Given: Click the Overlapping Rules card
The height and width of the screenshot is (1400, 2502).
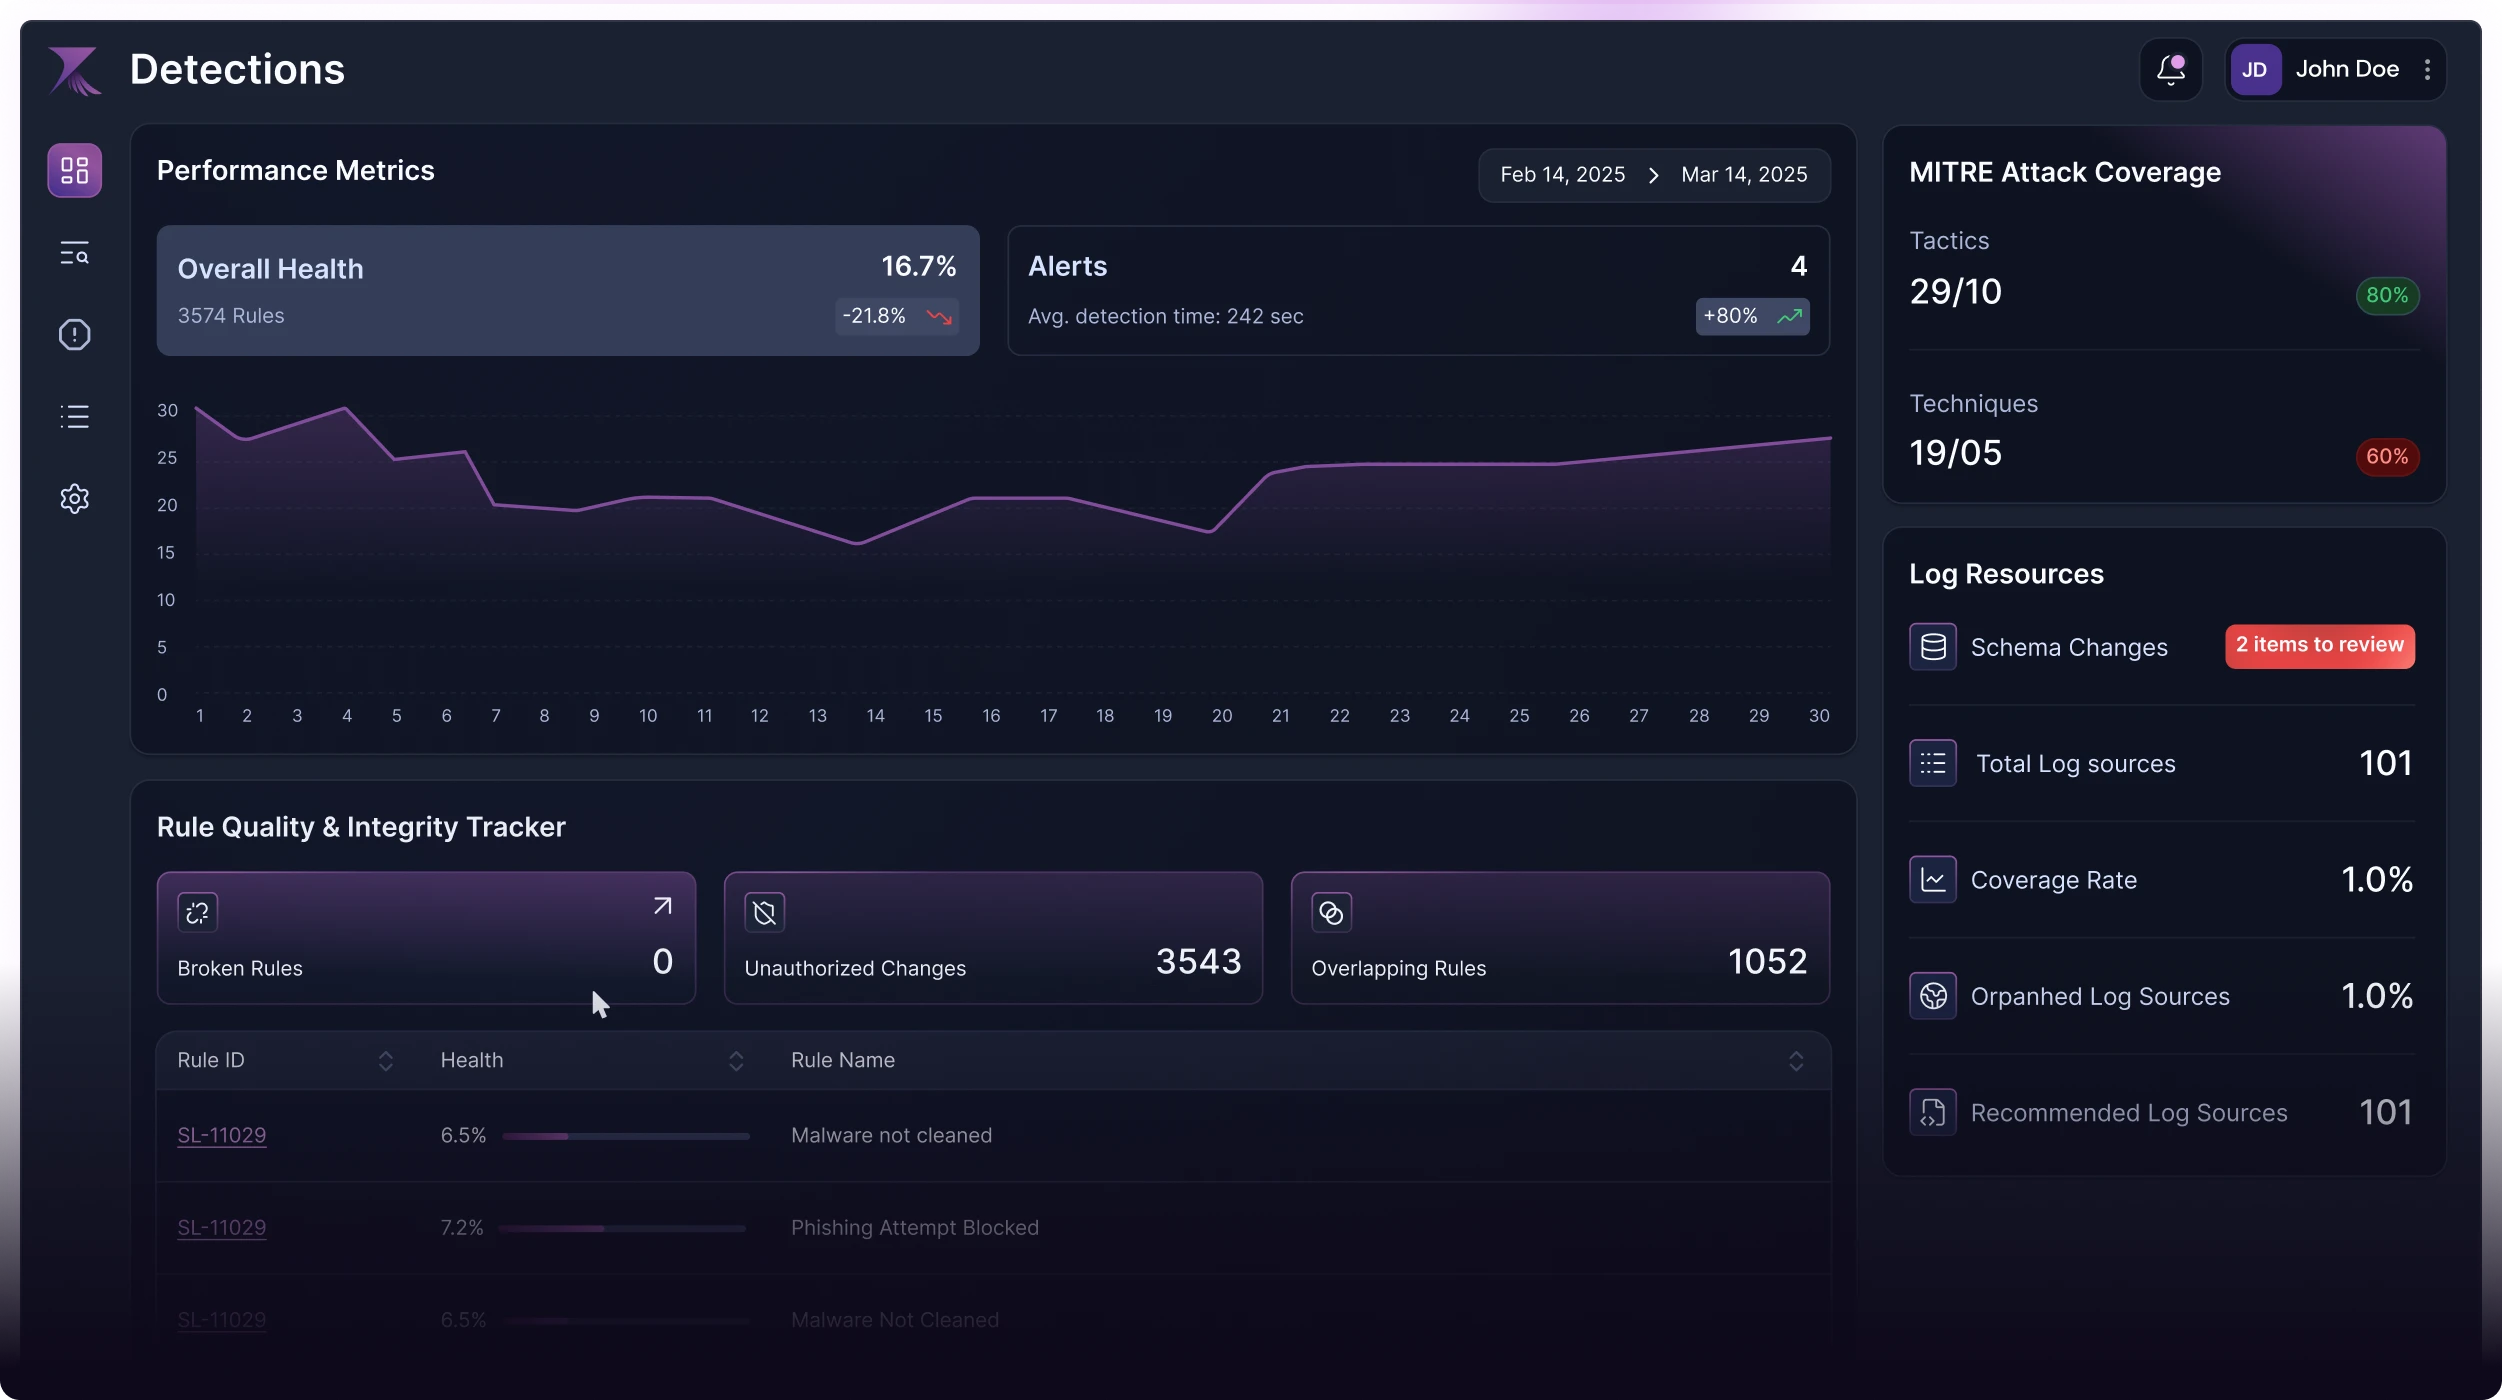Looking at the screenshot, I should pos(1560,938).
